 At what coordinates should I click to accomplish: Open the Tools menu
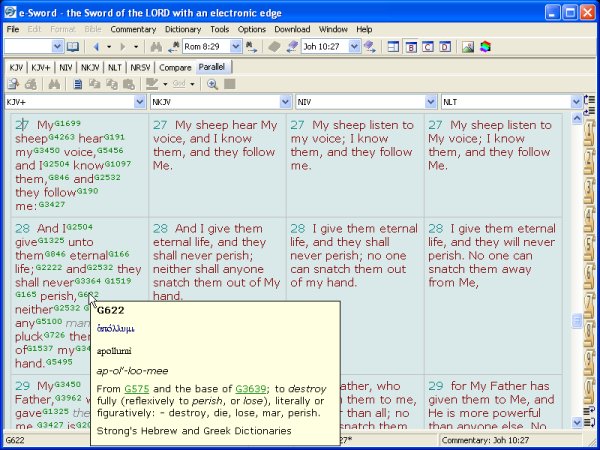(x=220, y=29)
